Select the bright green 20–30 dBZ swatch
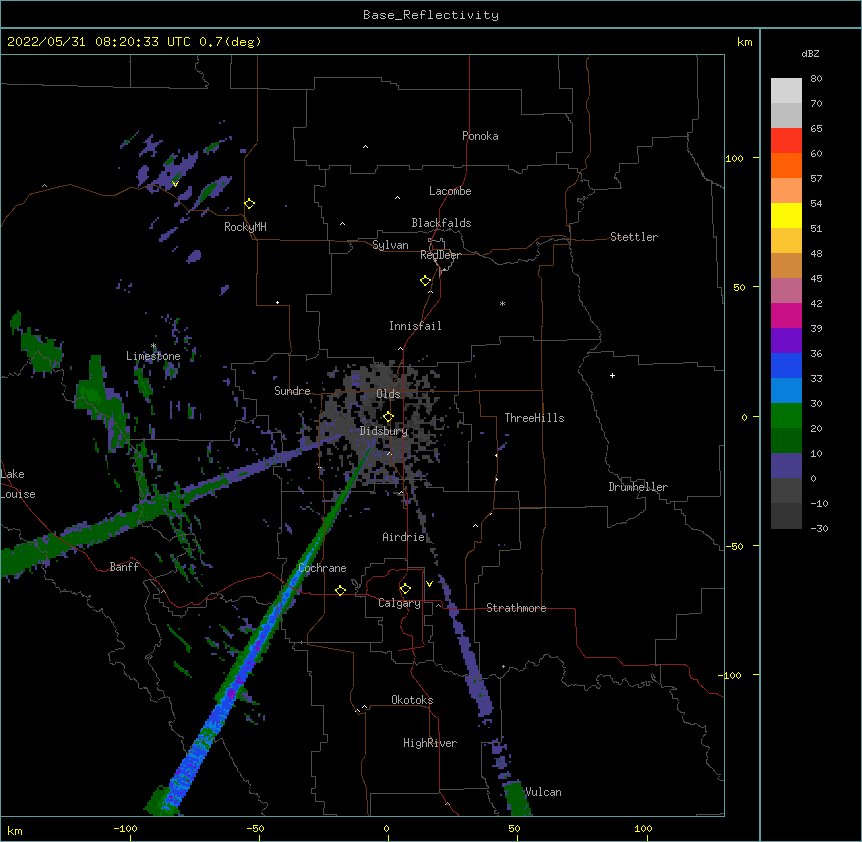Screen dimensions: 862x842 pyautogui.click(x=786, y=416)
